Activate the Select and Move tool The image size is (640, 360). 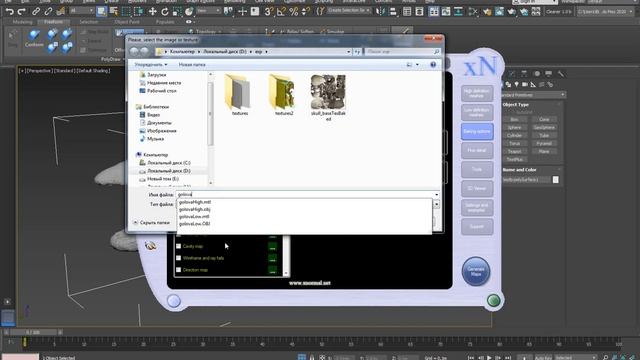[x=152, y=11]
